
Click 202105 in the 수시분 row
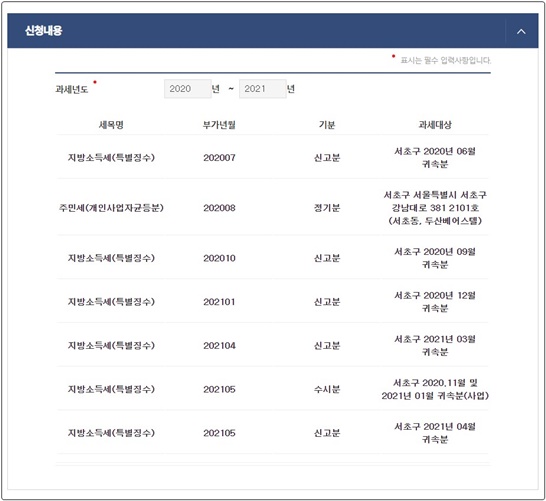[219, 389]
